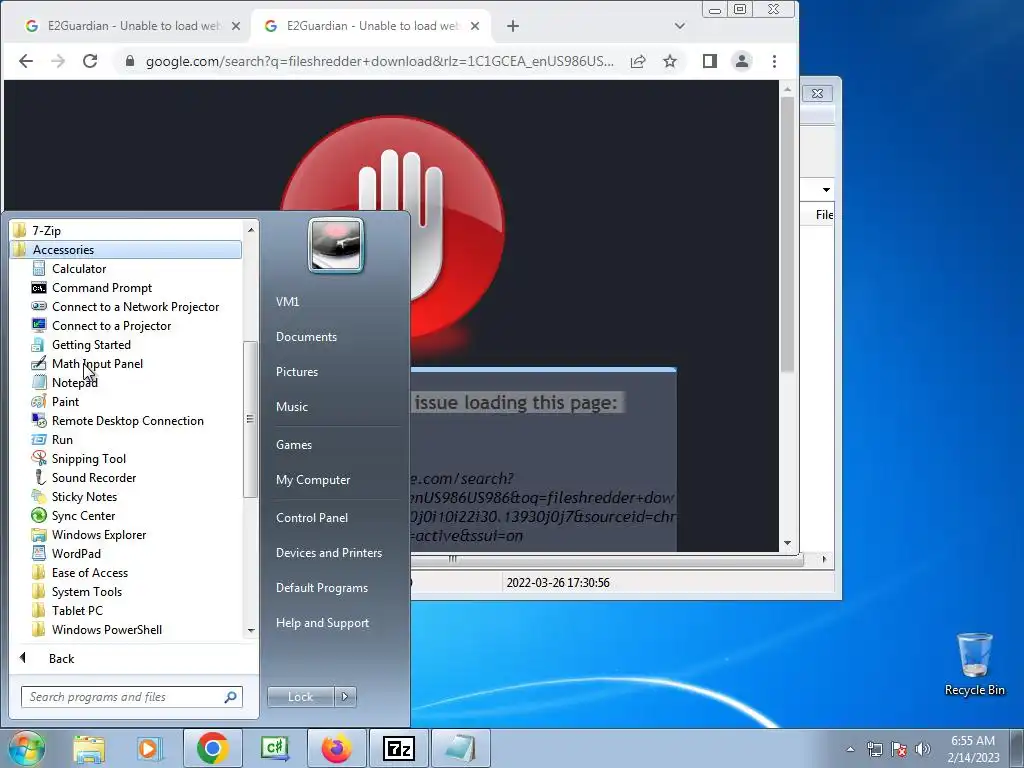The image size is (1024, 768).
Task: Open Connect to a Projector
Action: (111, 325)
